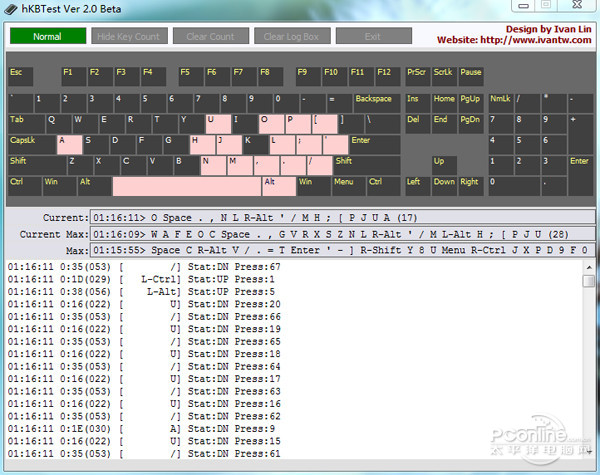Viewport: 600px width, 475px height.
Task: Click the hKBTest title bar app icon
Action: pyautogui.click(x=11, y=9)
